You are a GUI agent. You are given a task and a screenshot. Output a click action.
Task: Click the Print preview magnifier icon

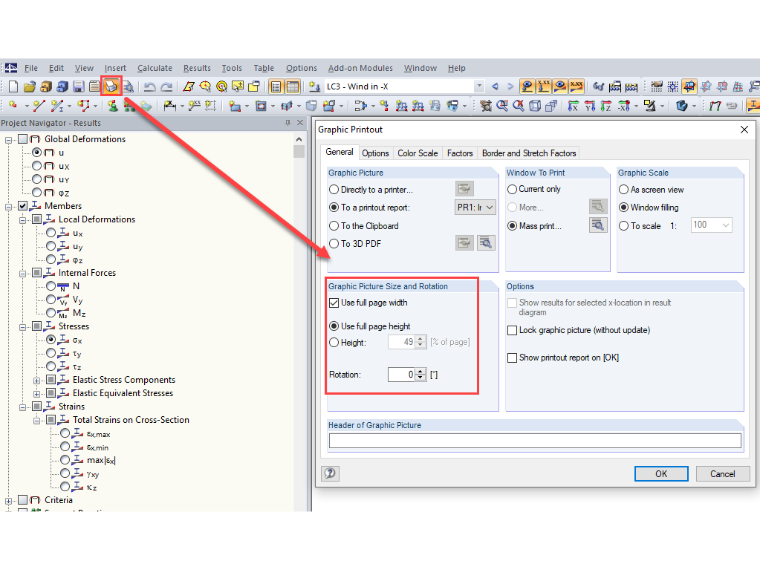128,87
